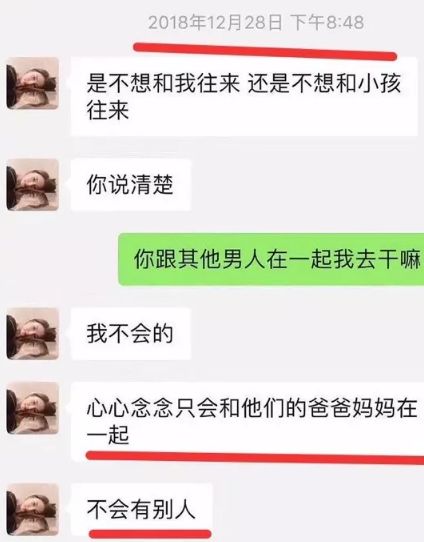Tap the avatar beside "不会有别人"
The image size is (424, 542).
tap(32, 509)
